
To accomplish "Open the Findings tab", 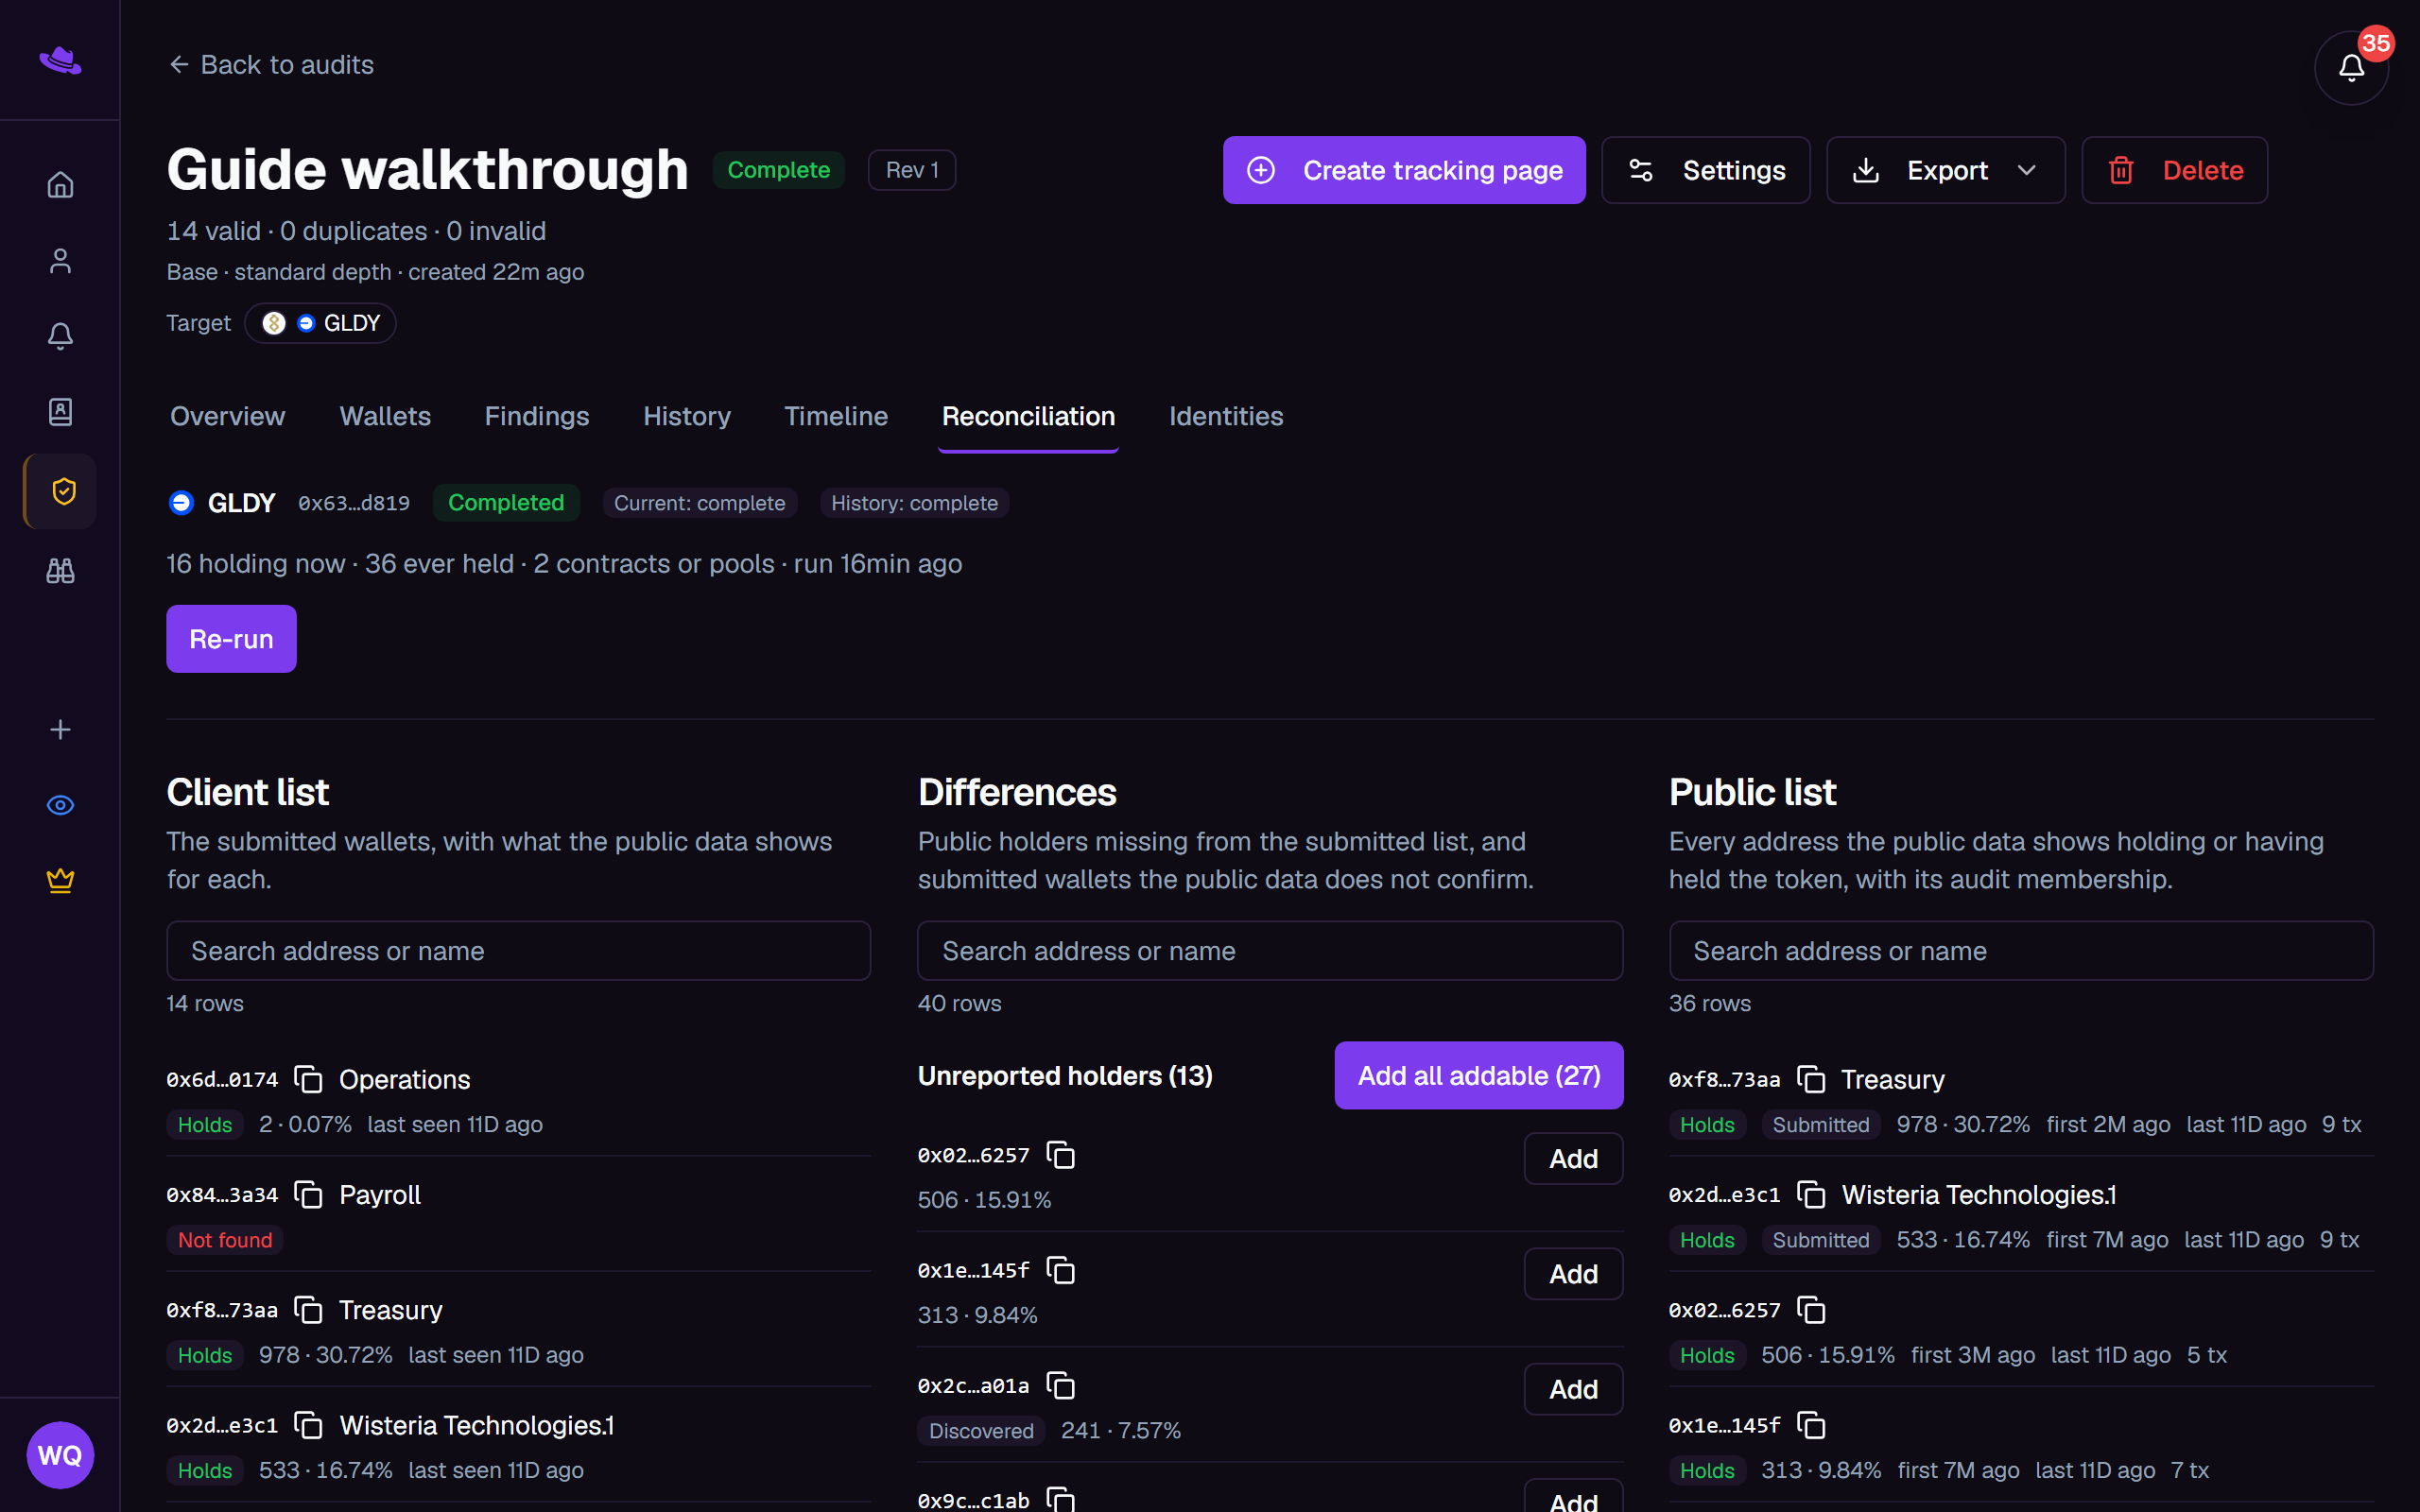I will 537,416.
